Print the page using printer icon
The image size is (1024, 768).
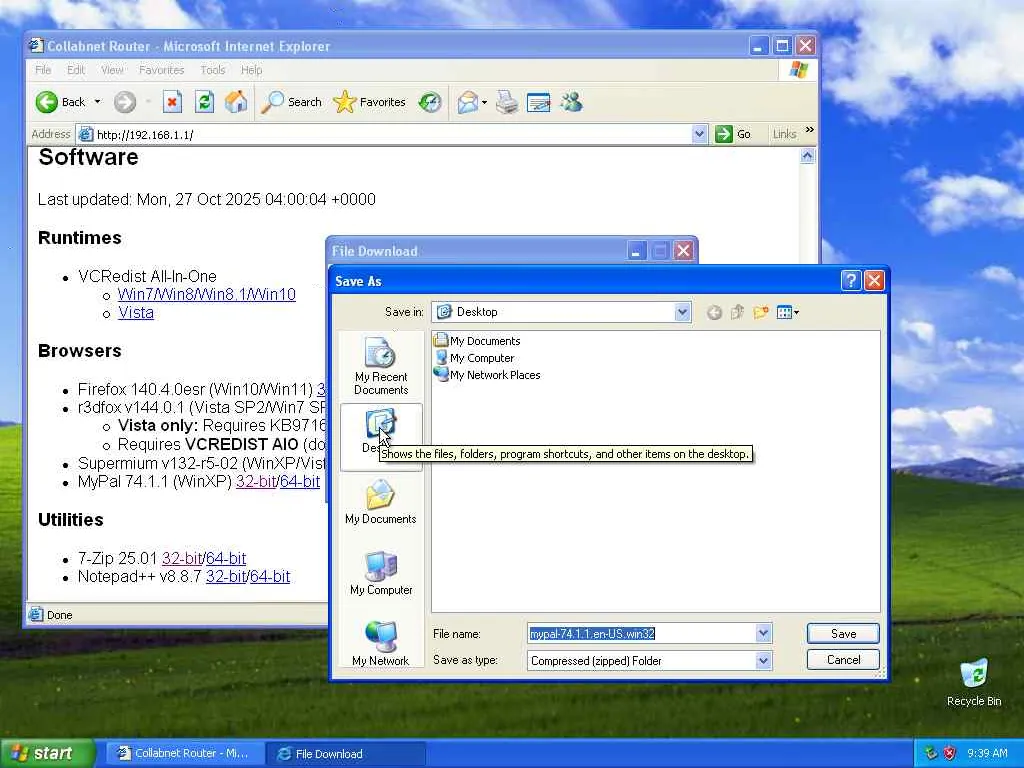pyautogui.click(x=507, y=102)
